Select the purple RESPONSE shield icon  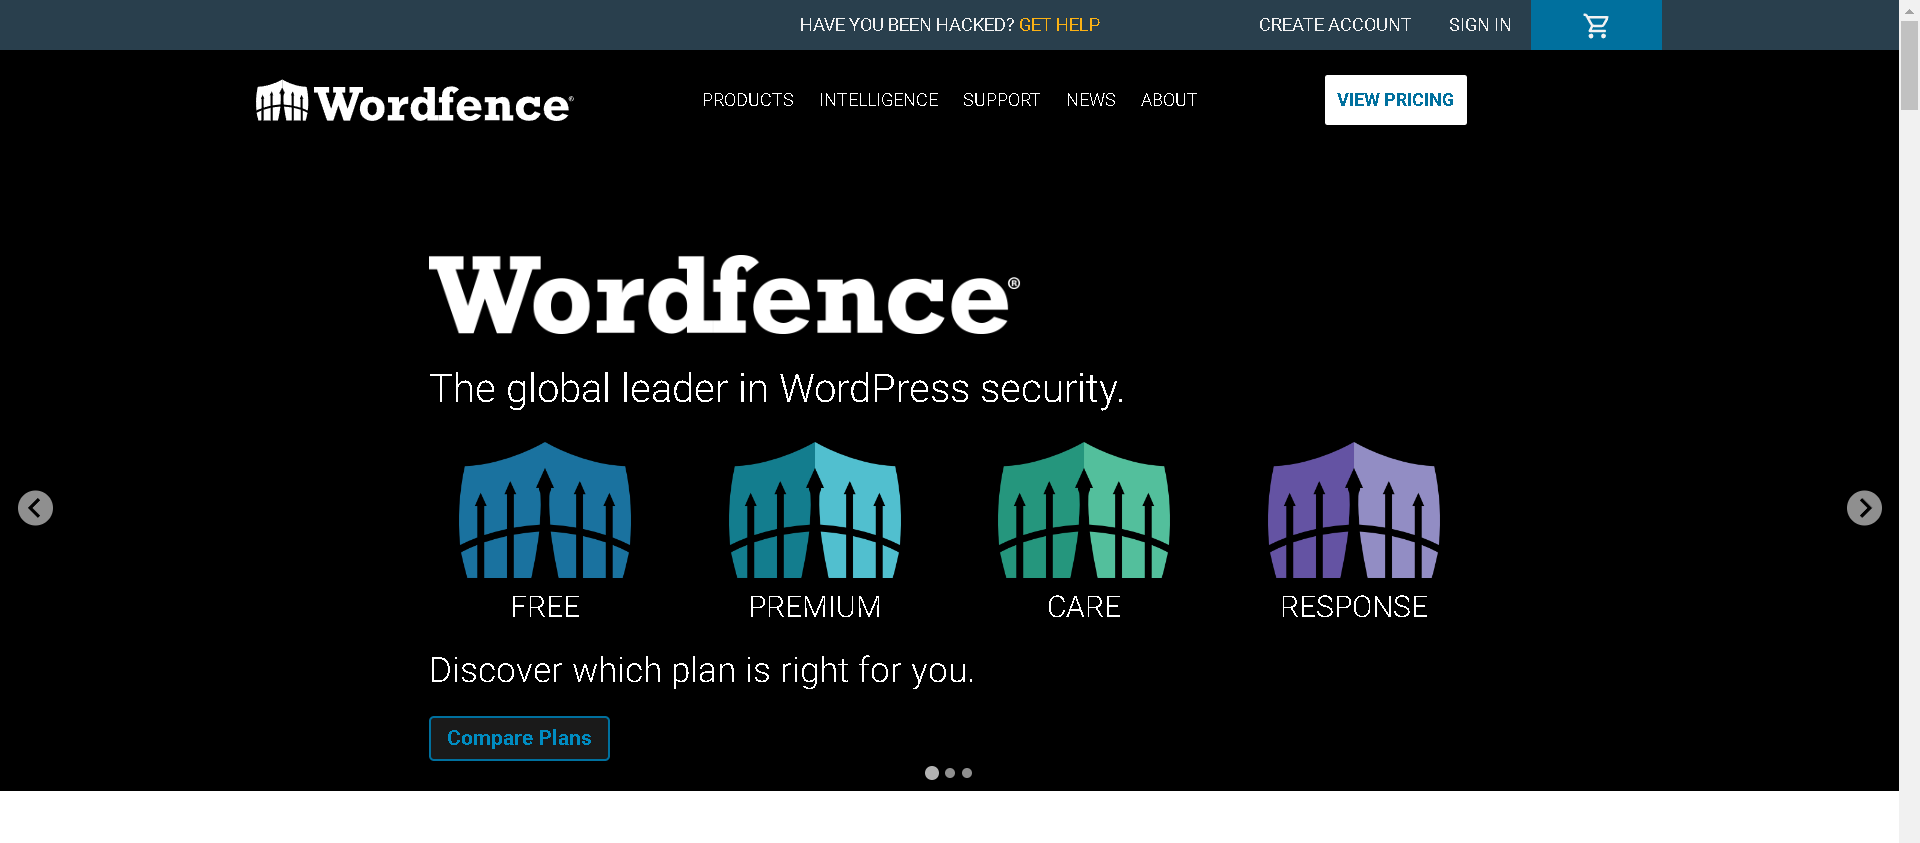click(x=1354, y=511)
